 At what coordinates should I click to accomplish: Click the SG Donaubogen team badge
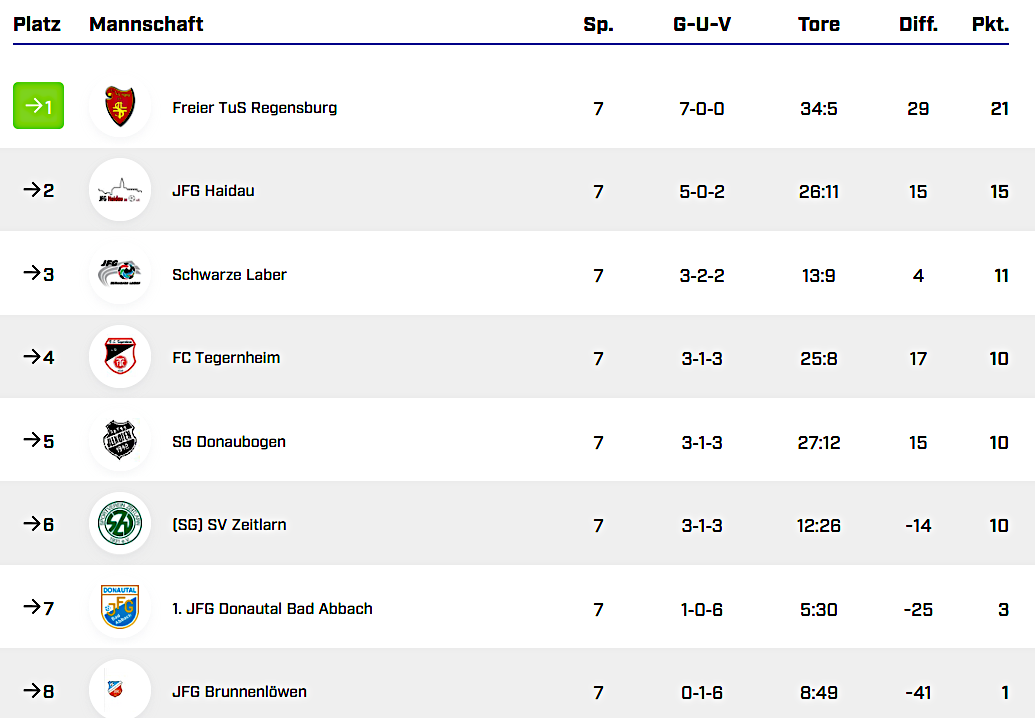(x=120, y=441)
